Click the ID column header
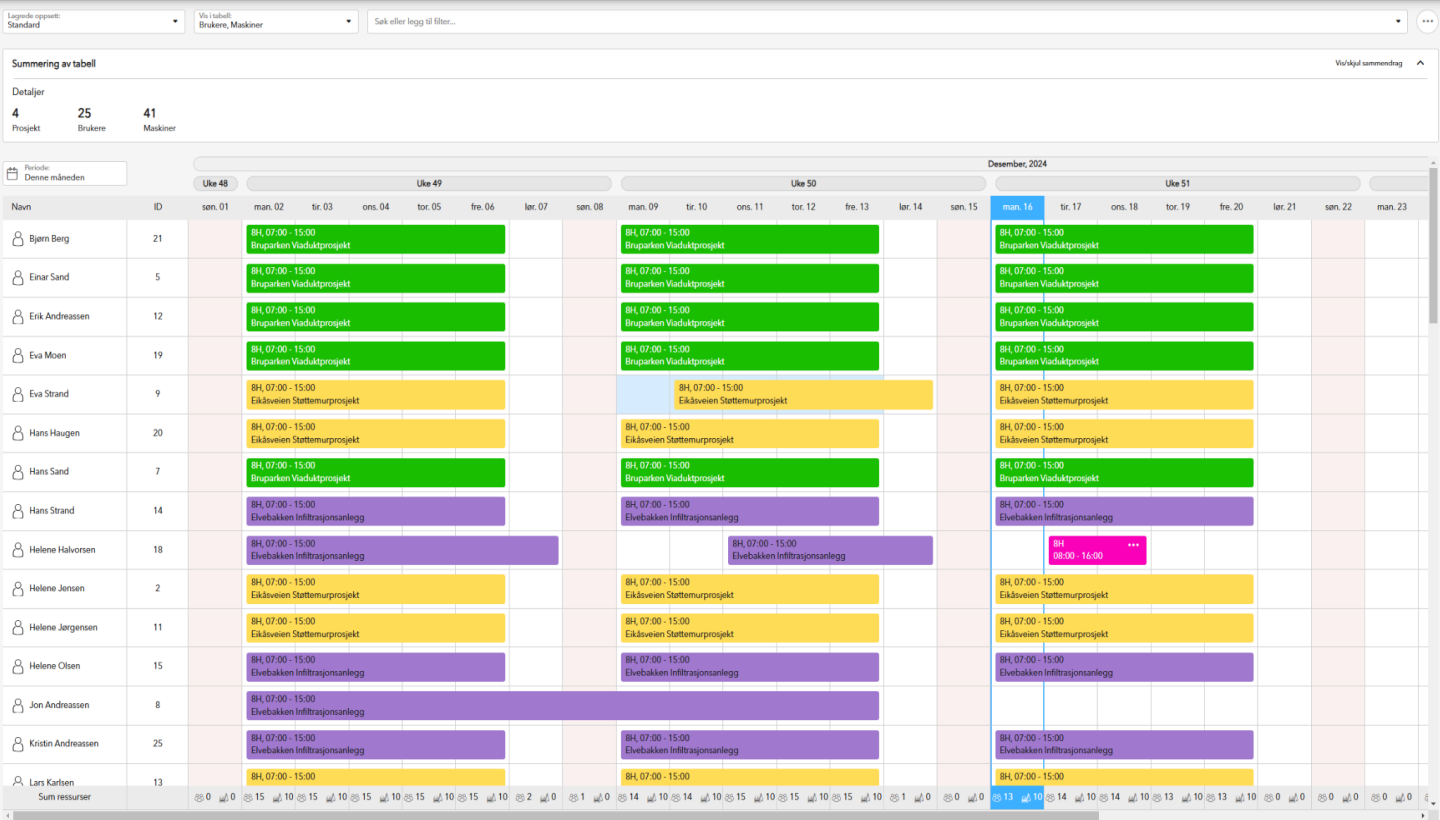Screen dimensions: 1440x820 [158, 207]
